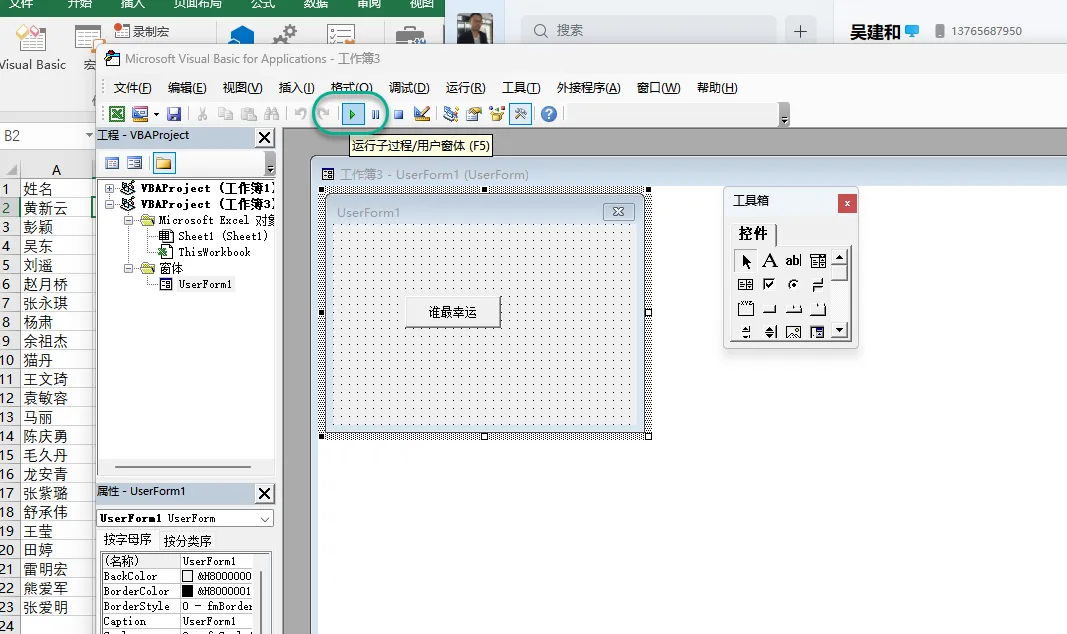Click the 搜索 search box at top
1067x634 pixels.
[649, 31]
